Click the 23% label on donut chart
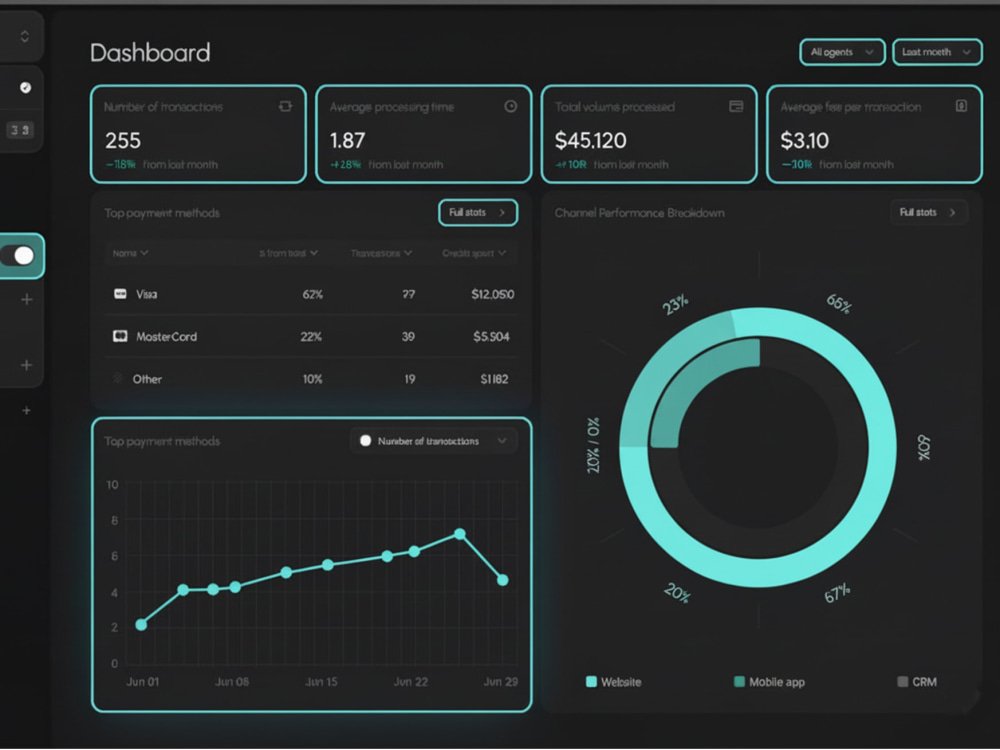Viewport: 1000px width, 750px height. [675, 304]
